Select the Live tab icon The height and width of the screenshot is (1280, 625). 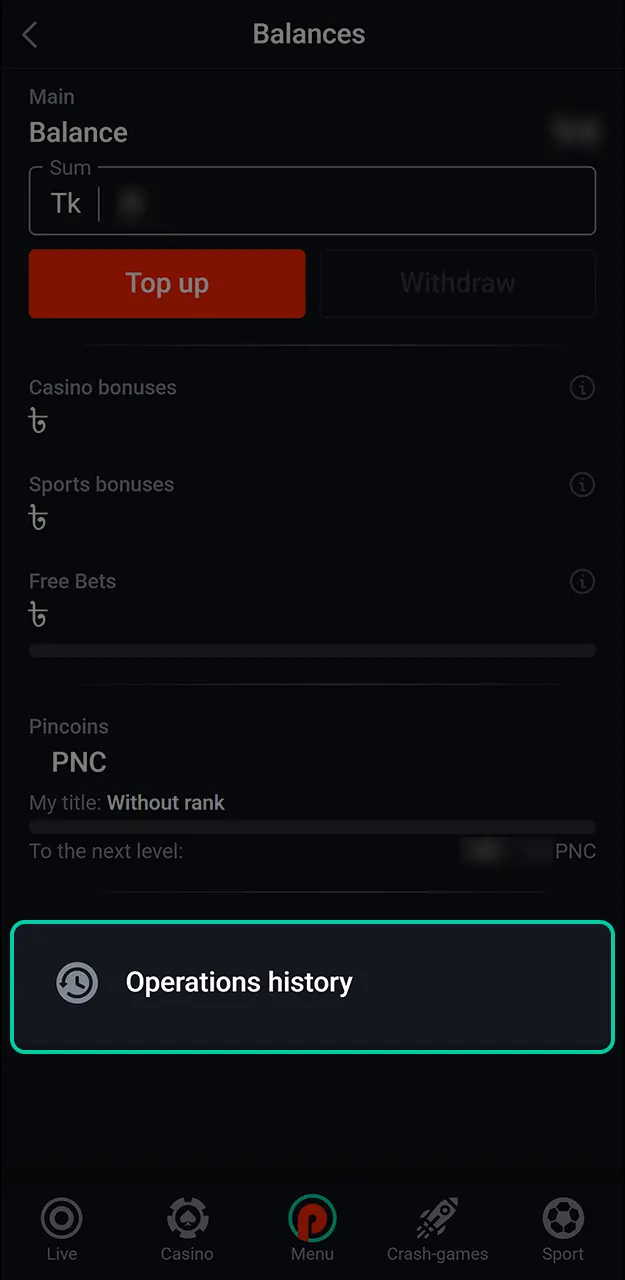61,1219
